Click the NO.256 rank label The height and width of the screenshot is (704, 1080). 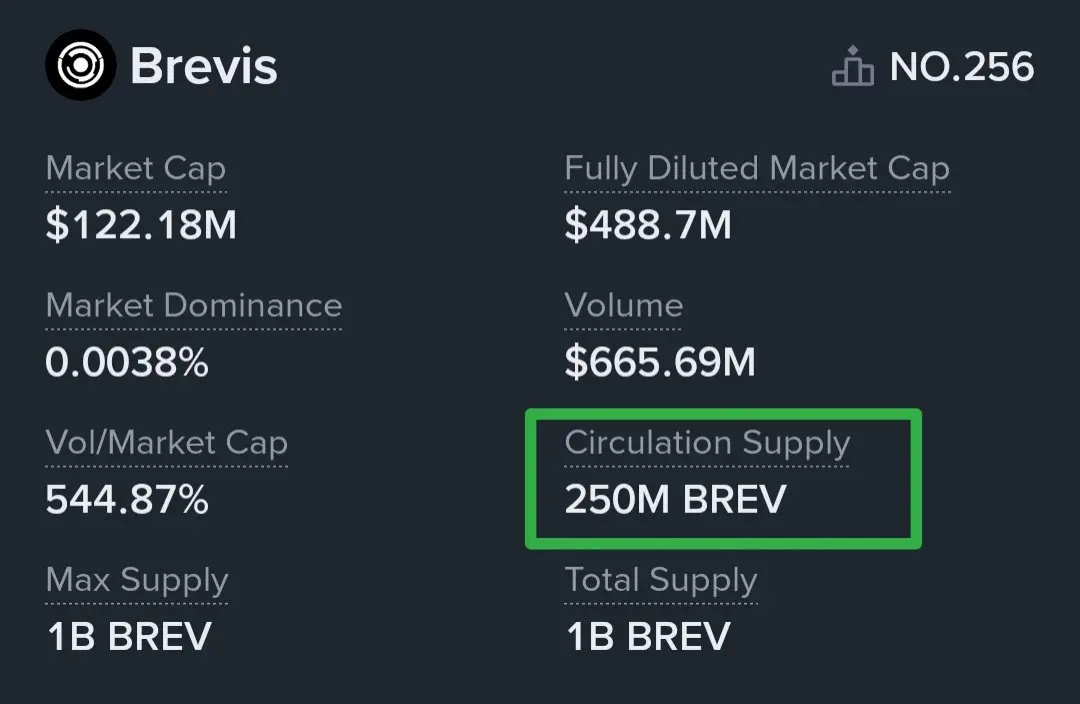[962, 67]
